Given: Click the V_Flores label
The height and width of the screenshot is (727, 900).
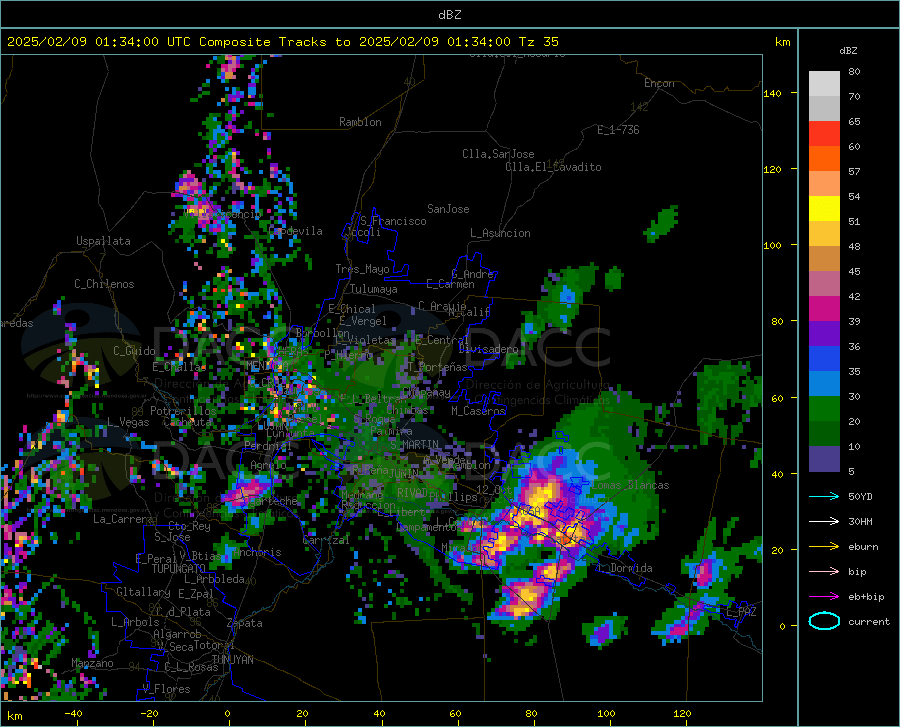Looking at the screenshot, I should click(166, 689).
